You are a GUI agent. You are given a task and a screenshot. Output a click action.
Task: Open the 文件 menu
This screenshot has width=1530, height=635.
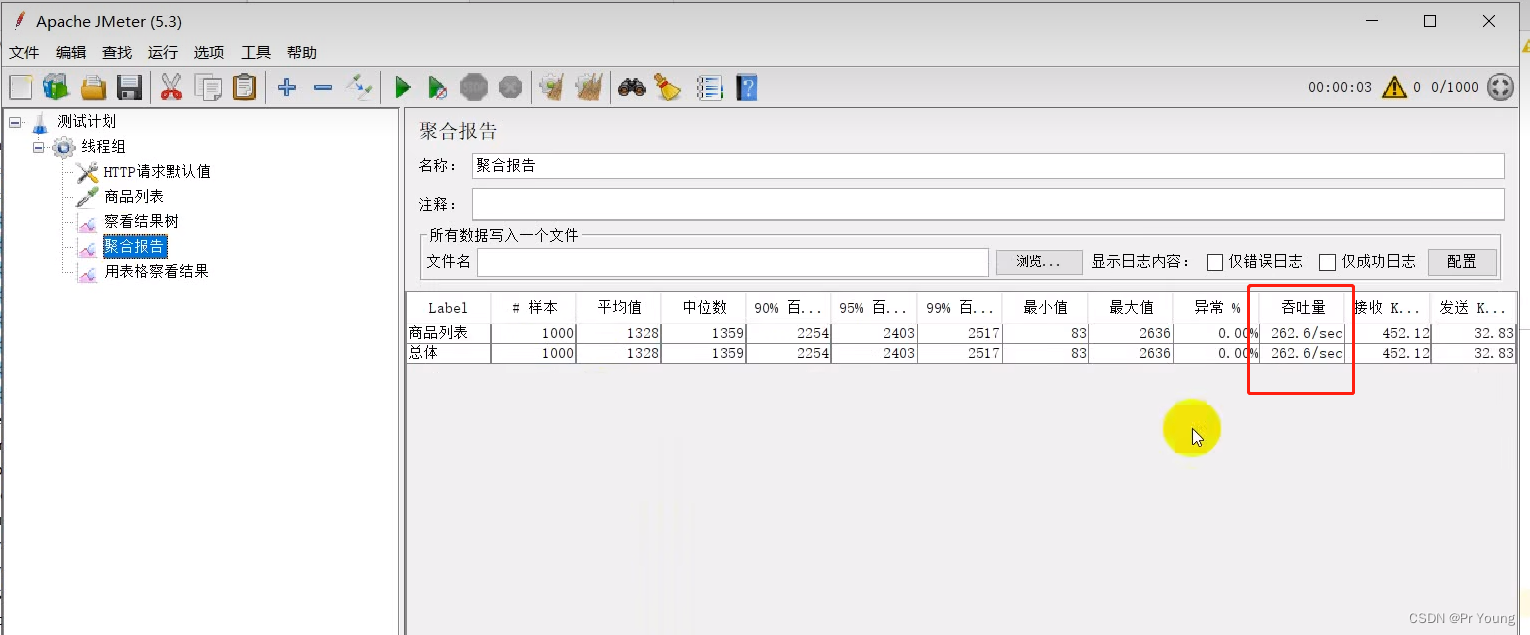tap(24, 53)
